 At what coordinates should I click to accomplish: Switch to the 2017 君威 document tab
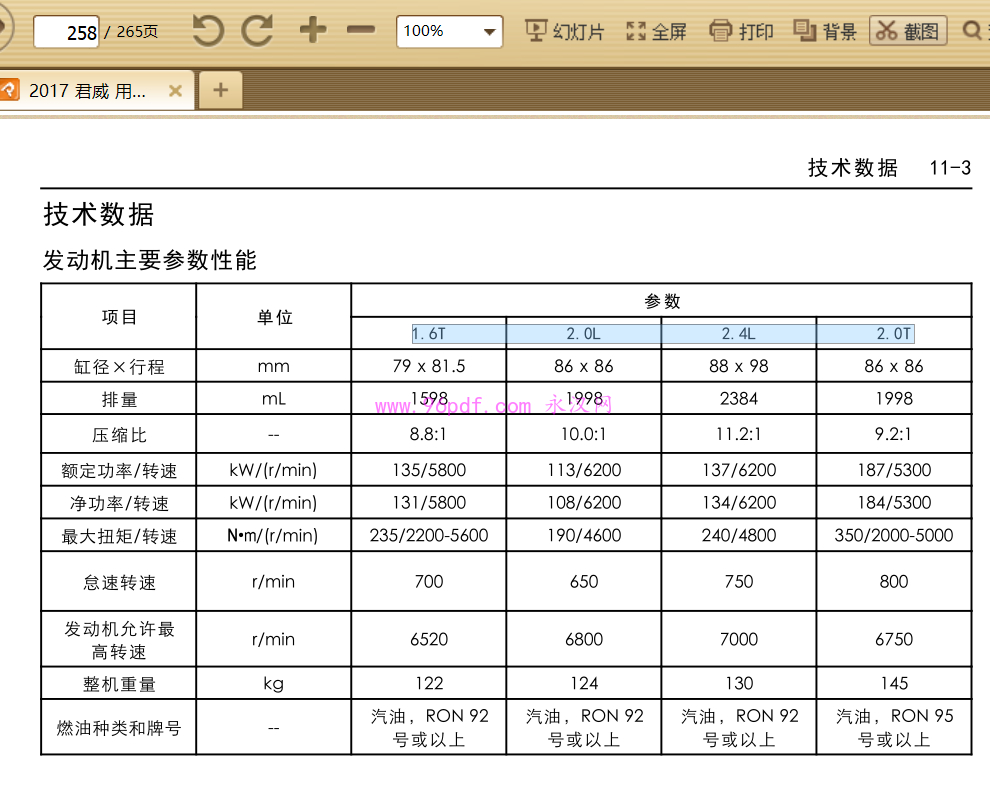tap(88, 91)
